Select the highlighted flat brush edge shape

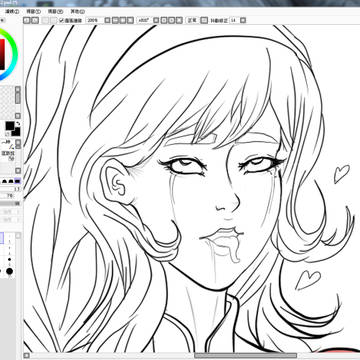(x=18, y=181)
